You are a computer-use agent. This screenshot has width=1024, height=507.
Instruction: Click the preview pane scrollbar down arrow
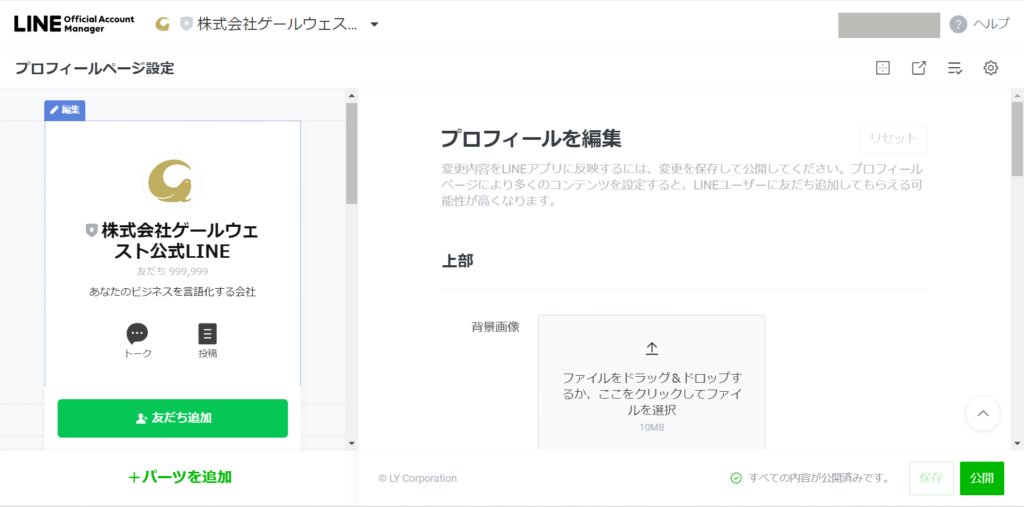point(351,442)
